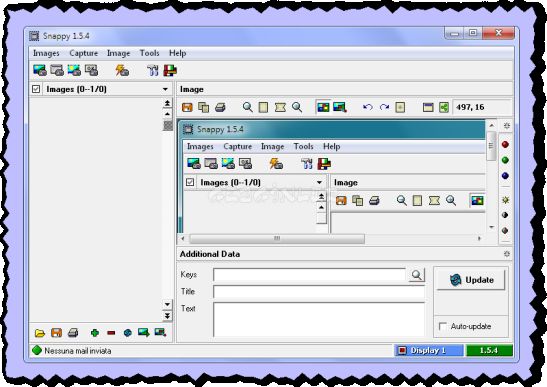547x387 pixels.
Task: Click the copy image icon in Image toolbar
Action: [x=203, y=107]
